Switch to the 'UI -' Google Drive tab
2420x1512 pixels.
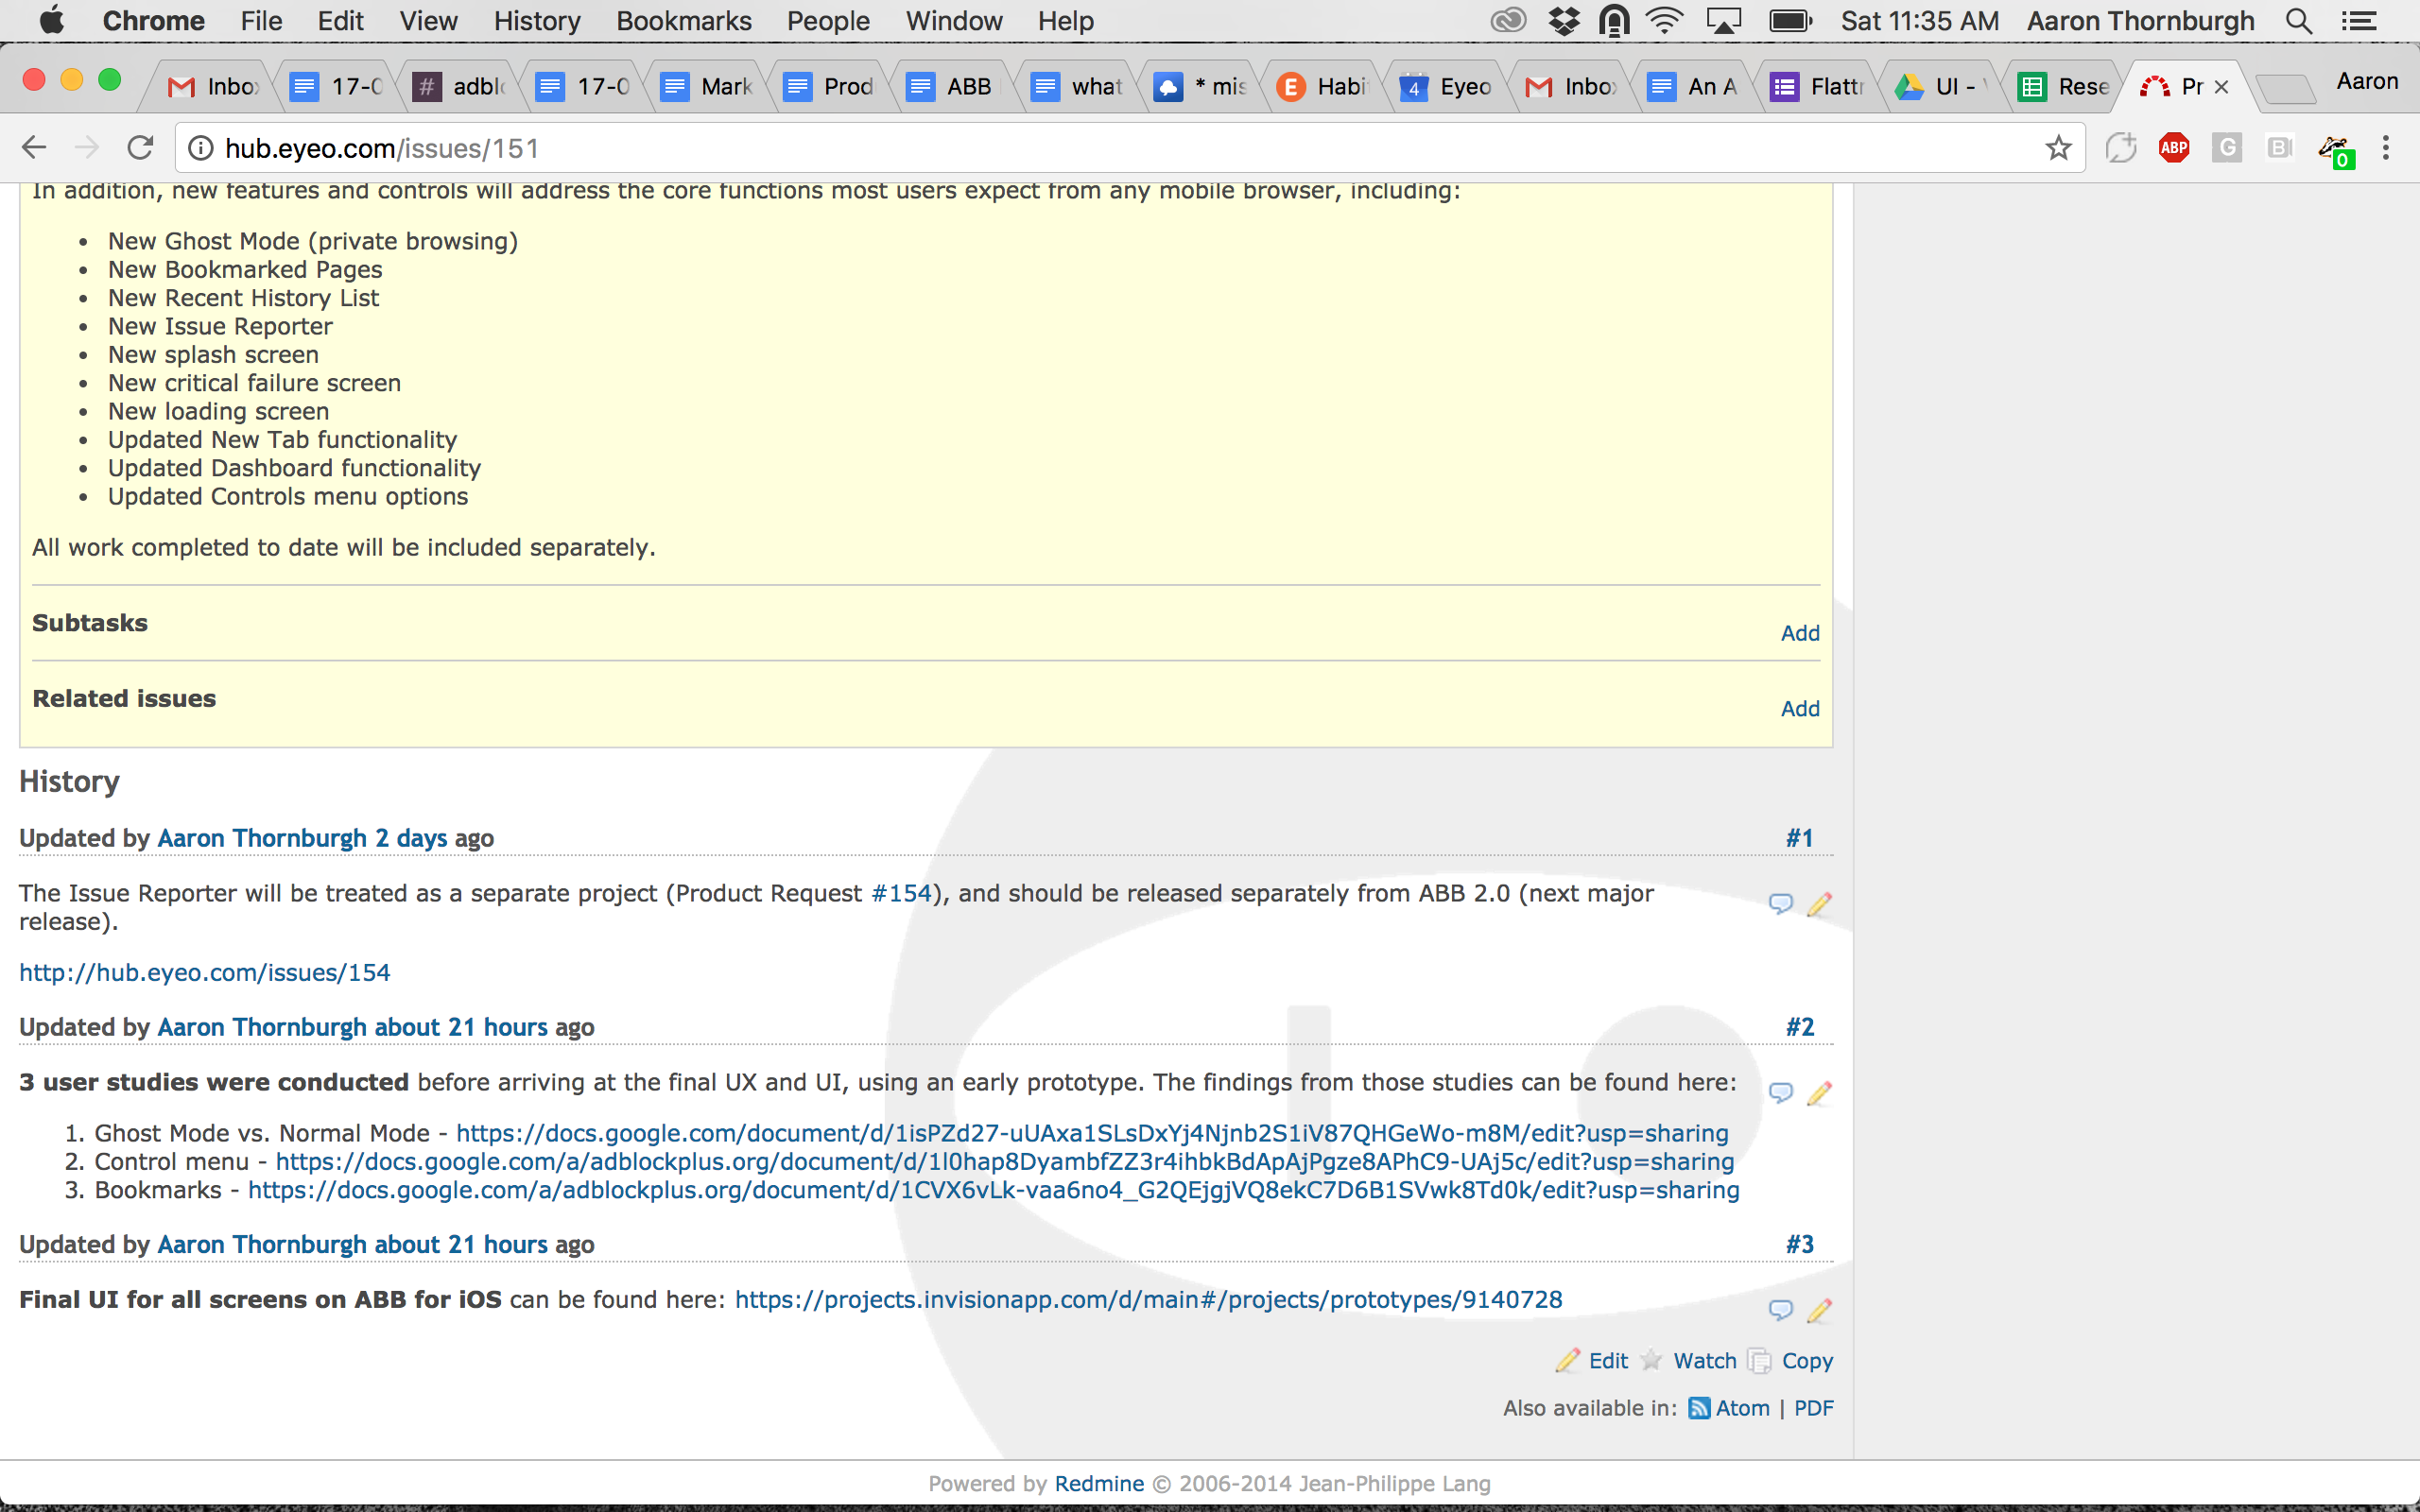coord(1941,87)
